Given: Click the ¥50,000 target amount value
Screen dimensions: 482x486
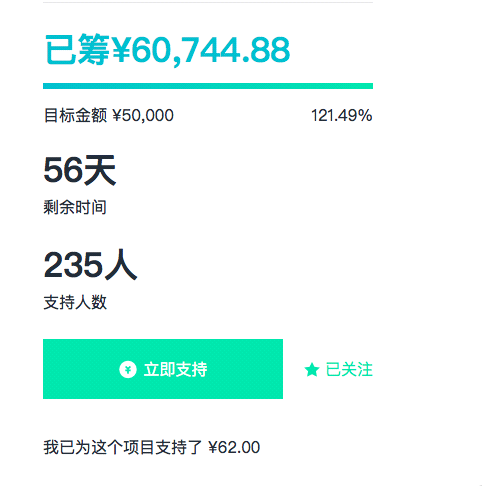Looking at the screenshot, I should tap(143, 116).
